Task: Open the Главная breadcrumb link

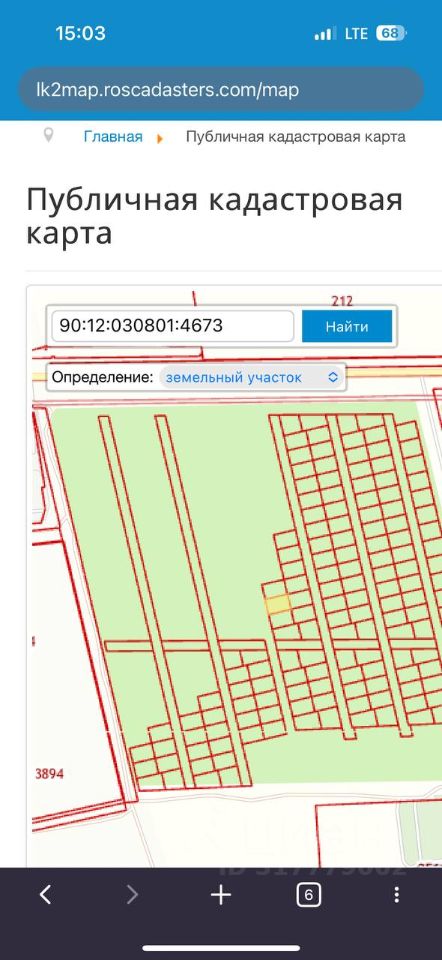Action: pyautogui.click(x=113, y=136)
